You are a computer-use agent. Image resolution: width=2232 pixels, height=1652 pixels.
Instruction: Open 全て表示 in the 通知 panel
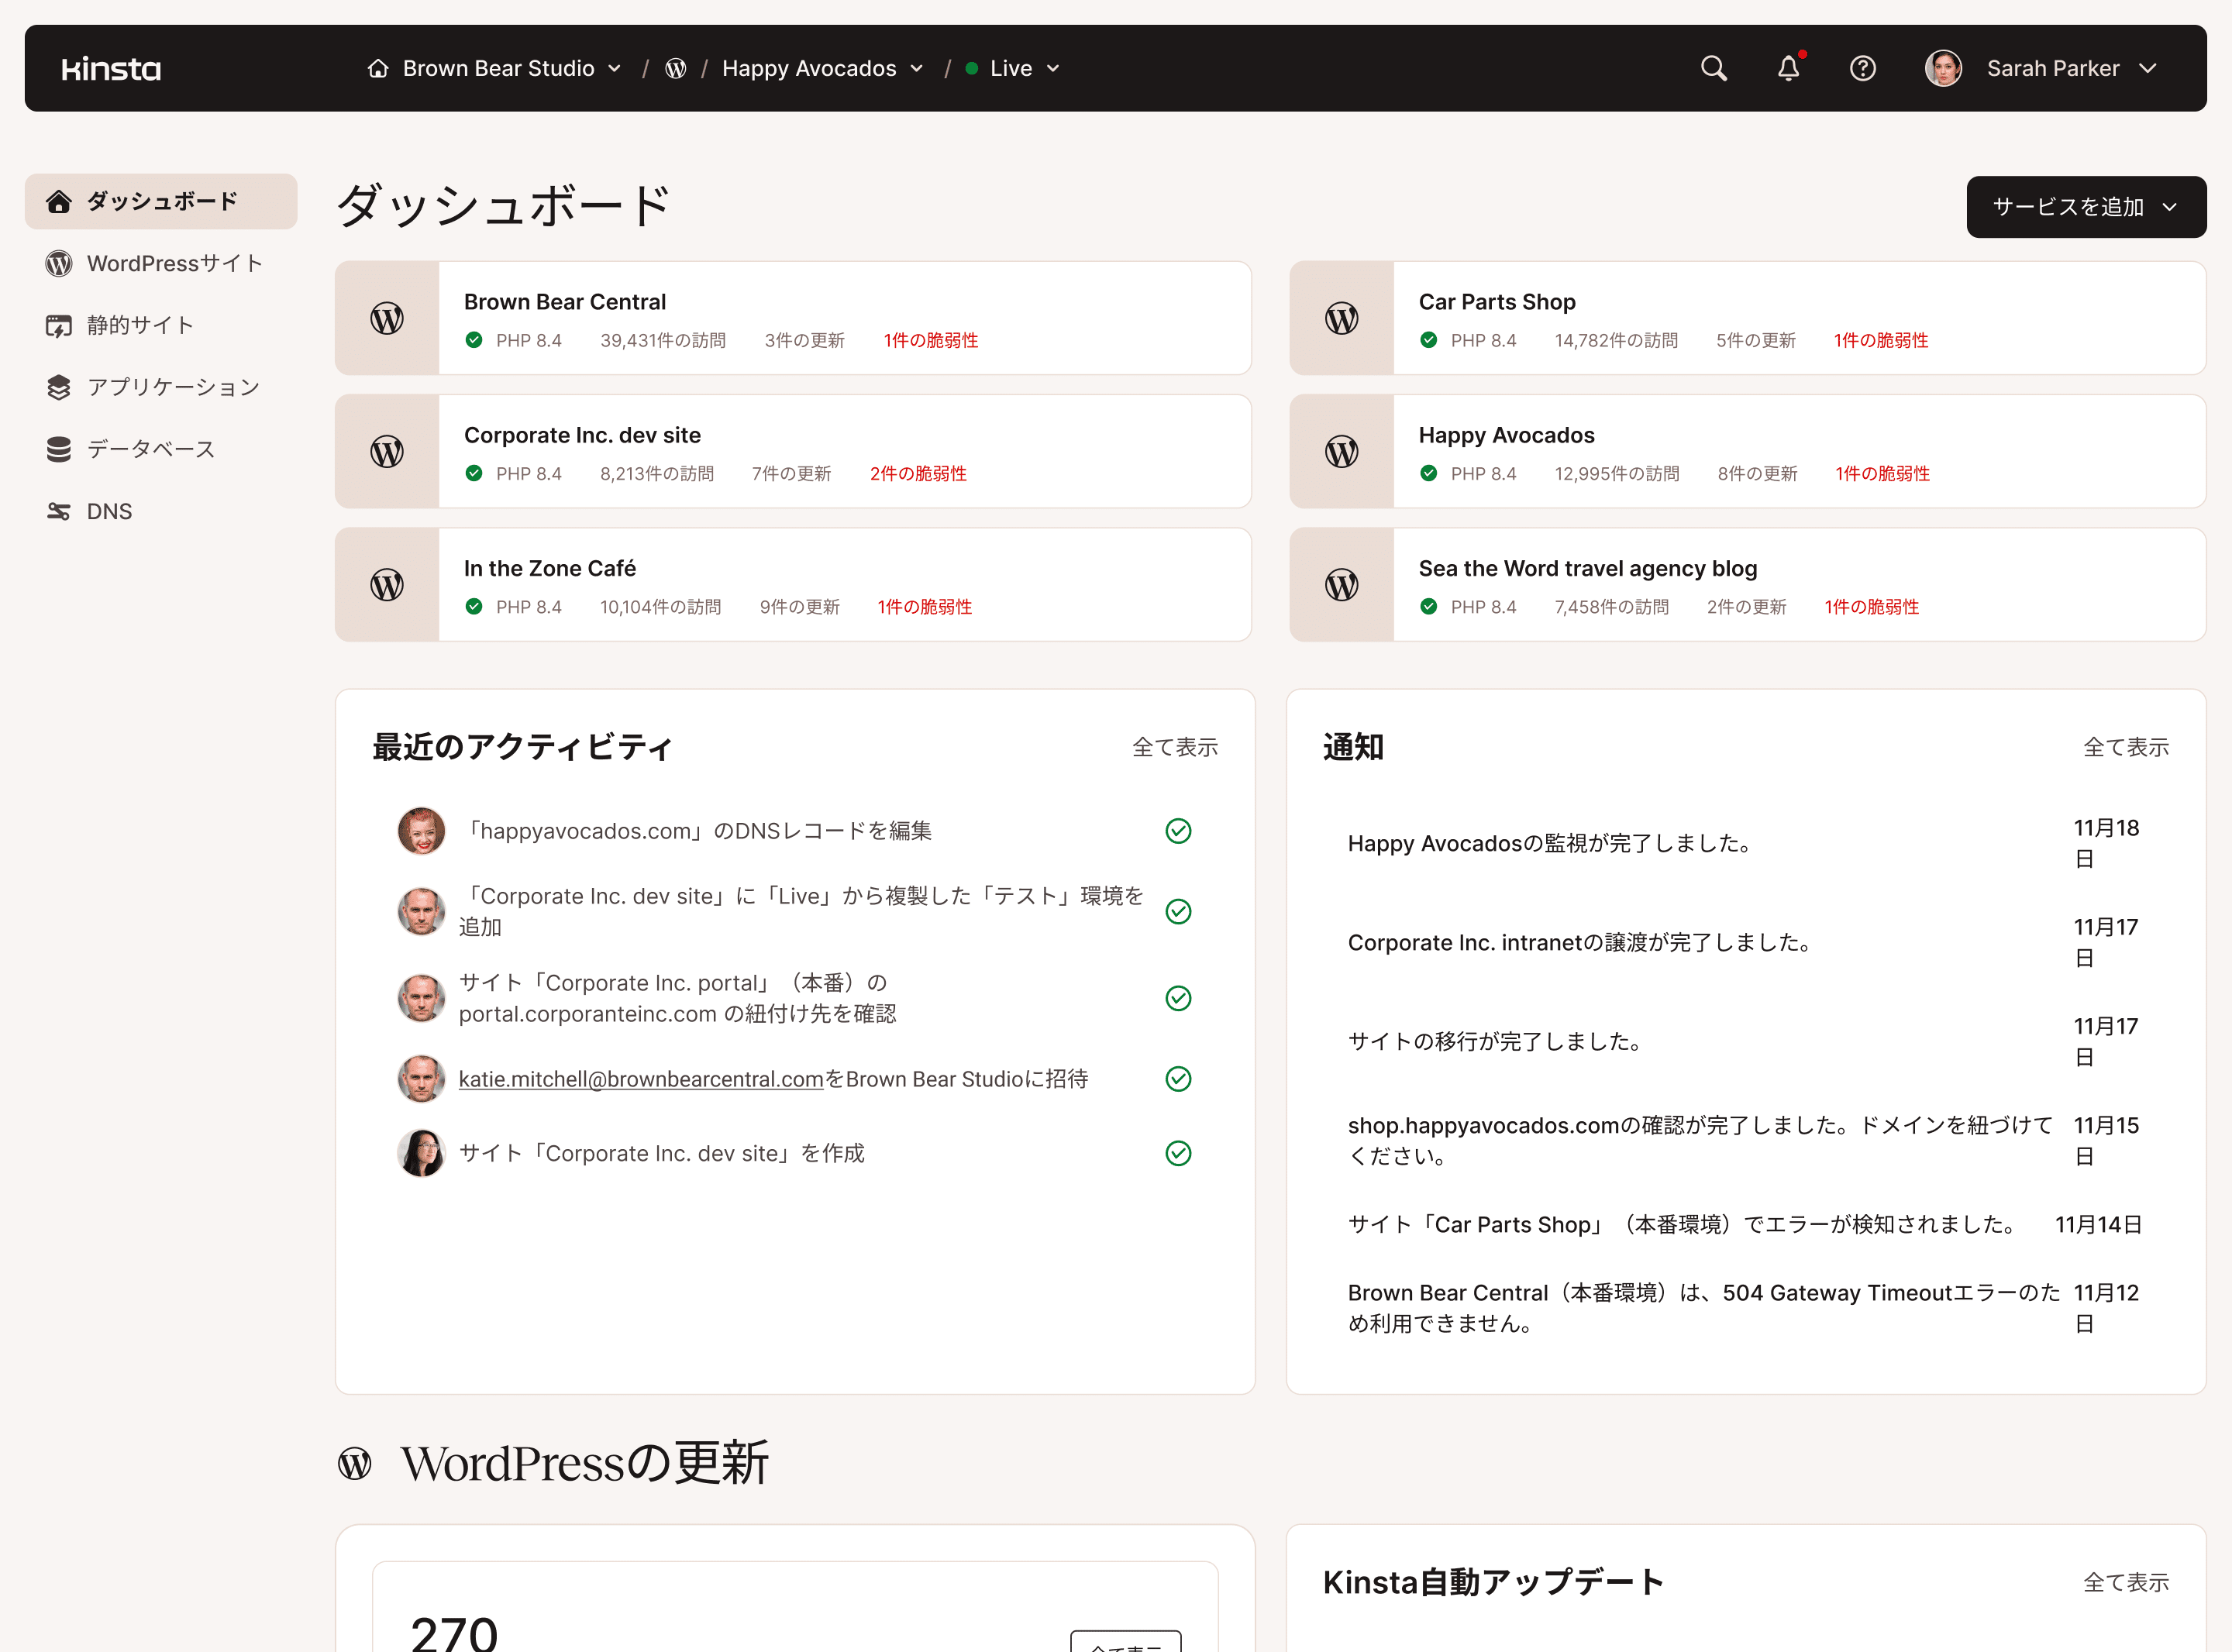[x=2126, y=746]
